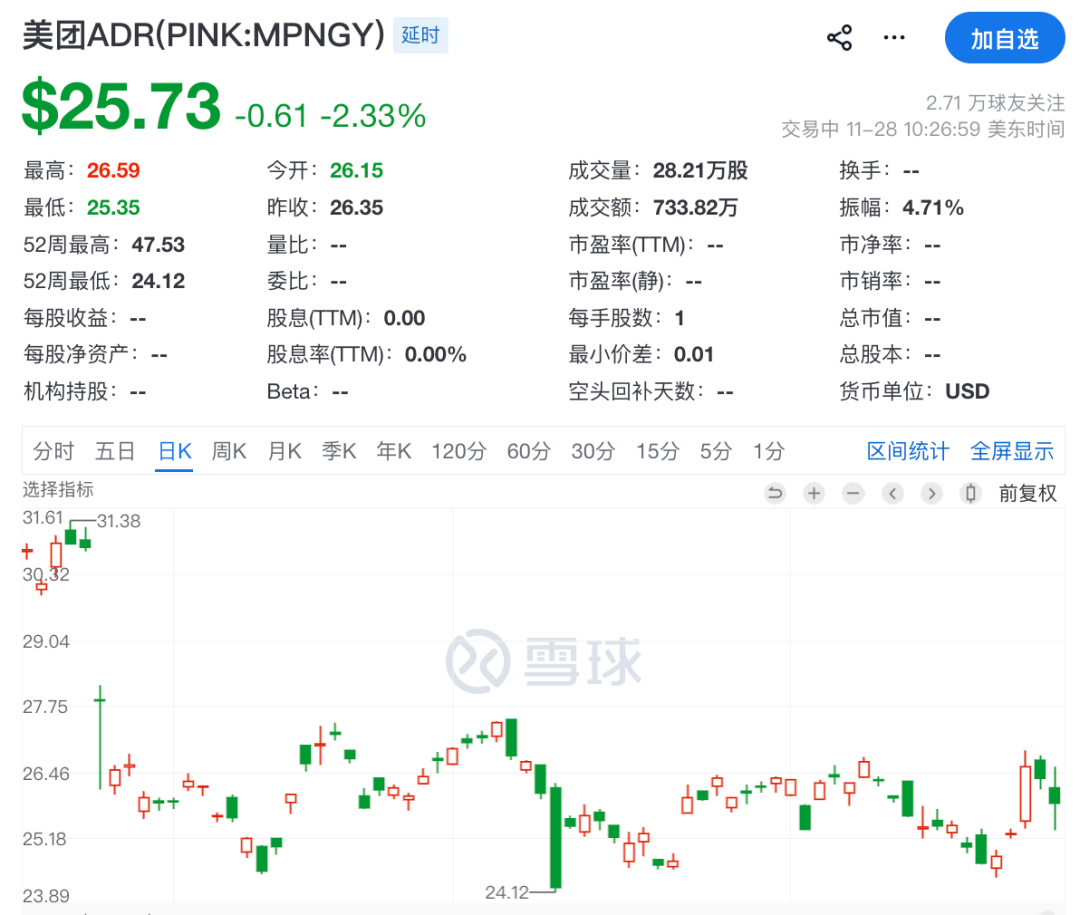Click the 24.12 low marker on chart
This screenshot has height=915, width=1080.
(507, 892)
